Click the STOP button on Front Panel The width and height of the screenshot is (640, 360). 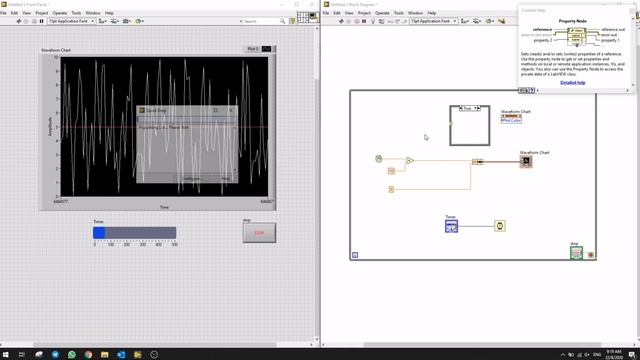pos(259,233)
